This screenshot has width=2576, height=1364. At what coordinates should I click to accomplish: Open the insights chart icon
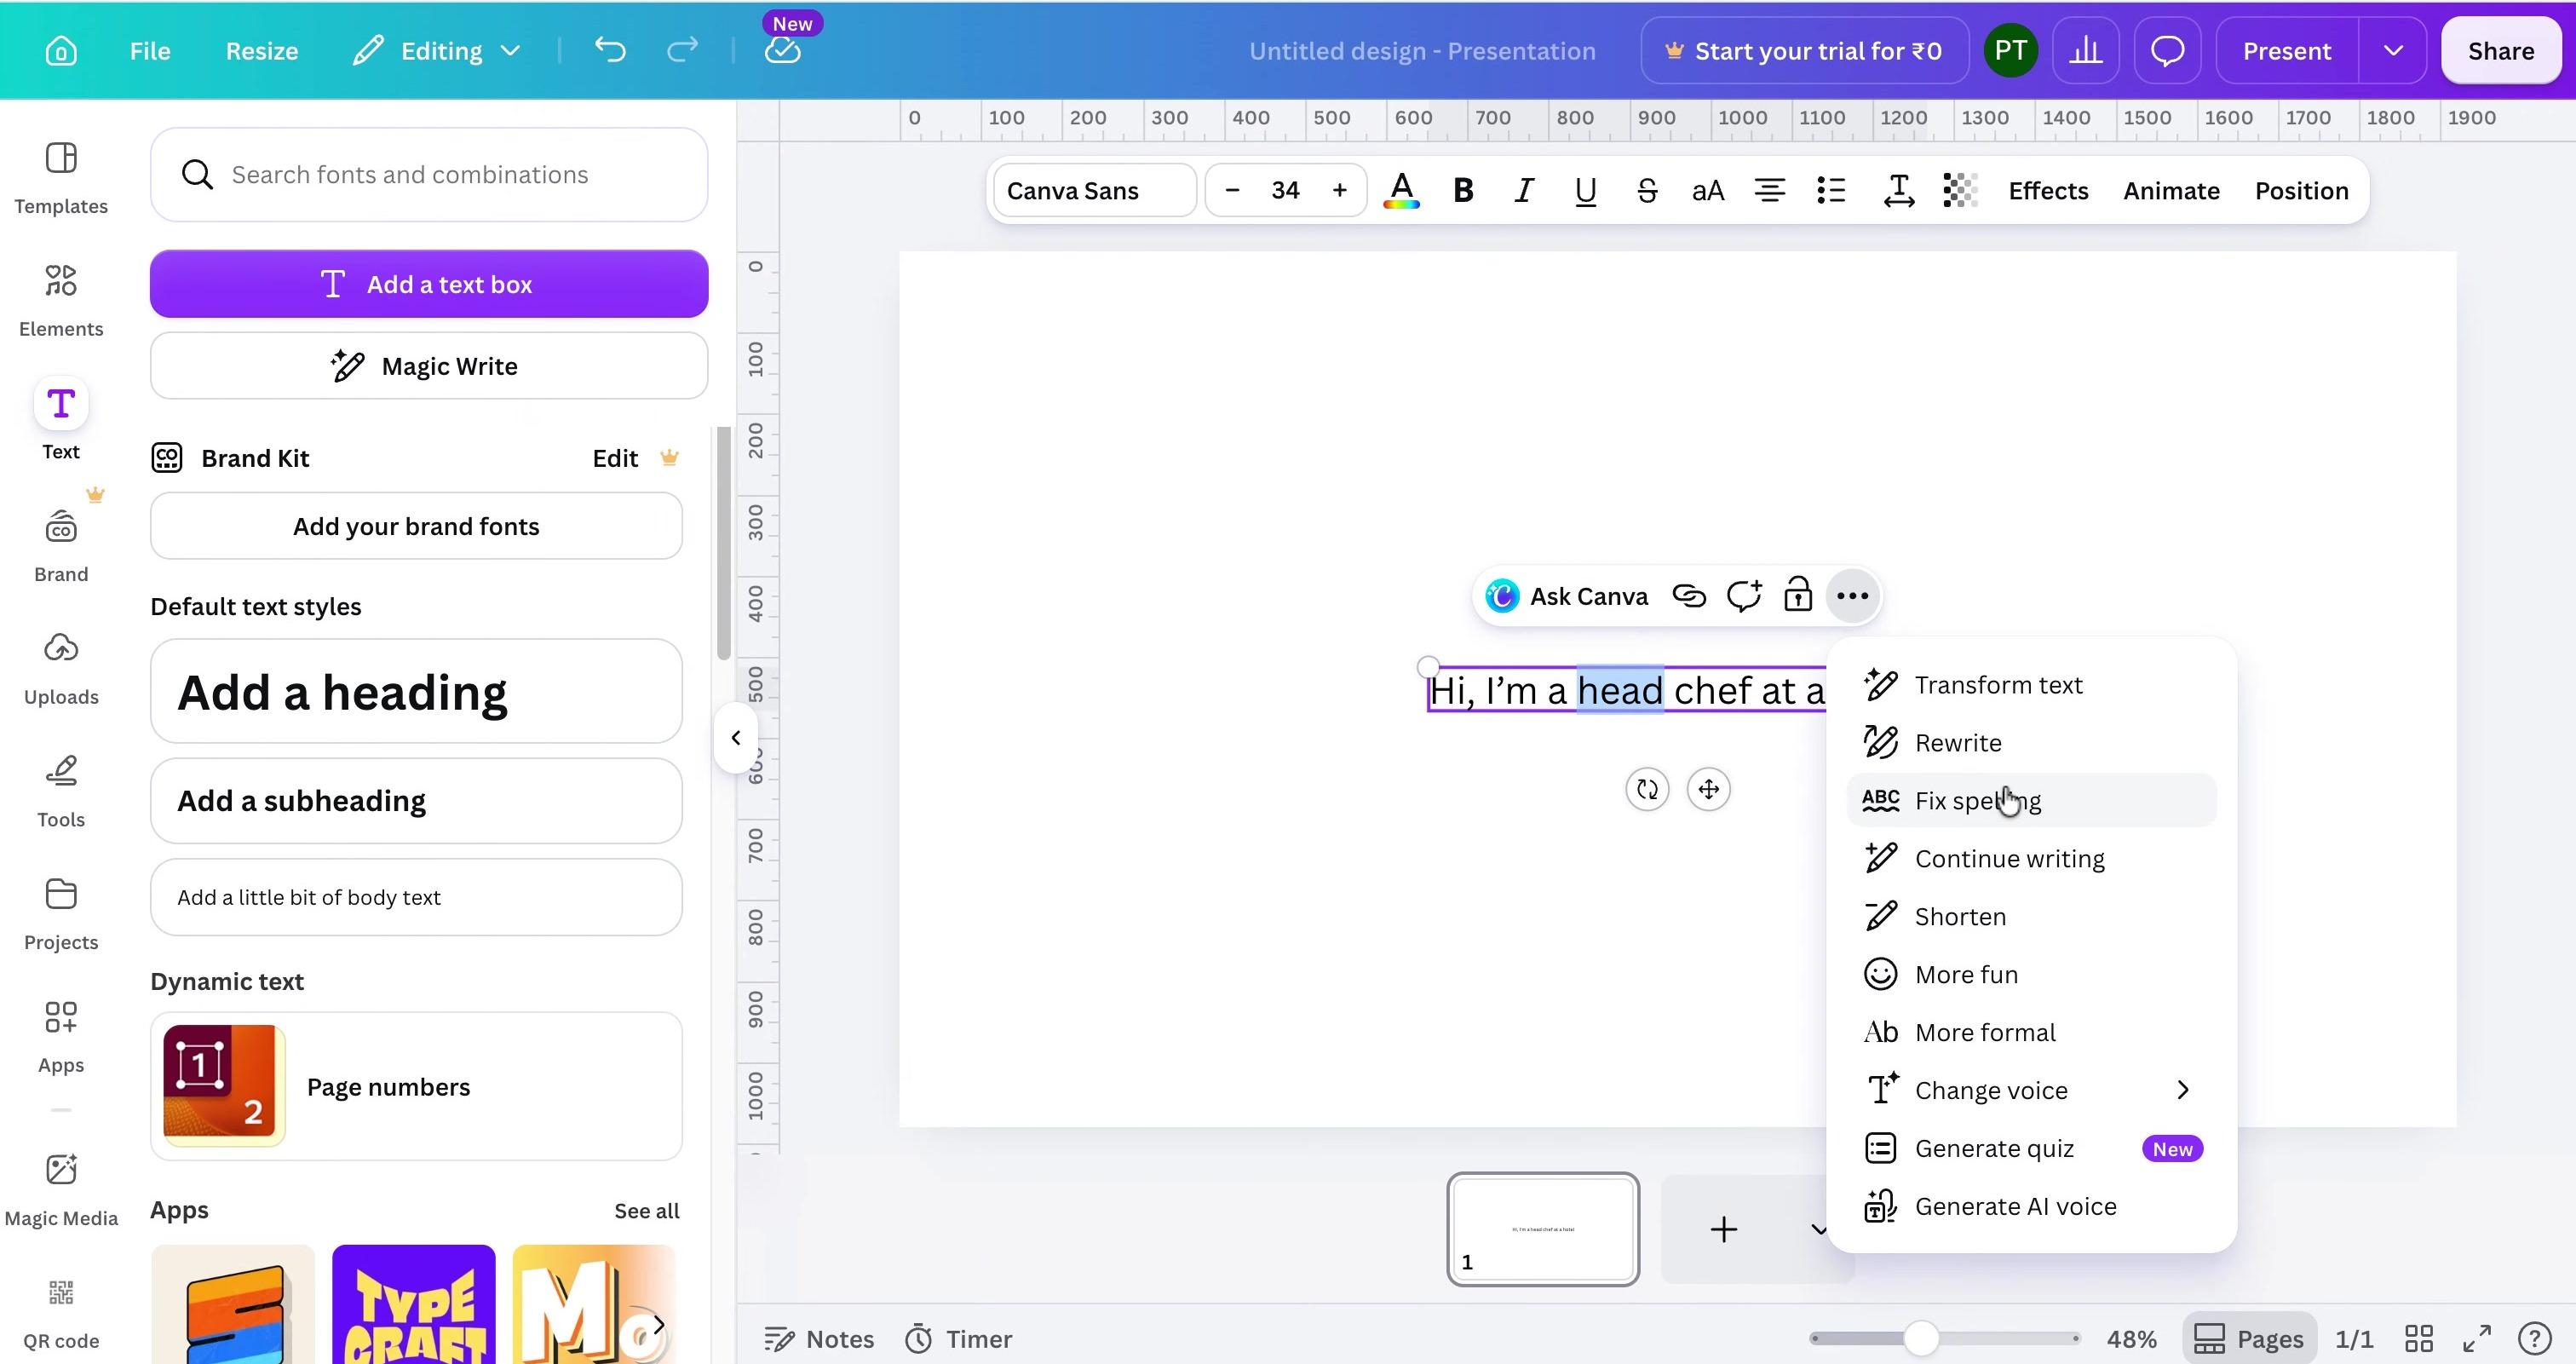pyautogui.click(x=2085, y=51)
